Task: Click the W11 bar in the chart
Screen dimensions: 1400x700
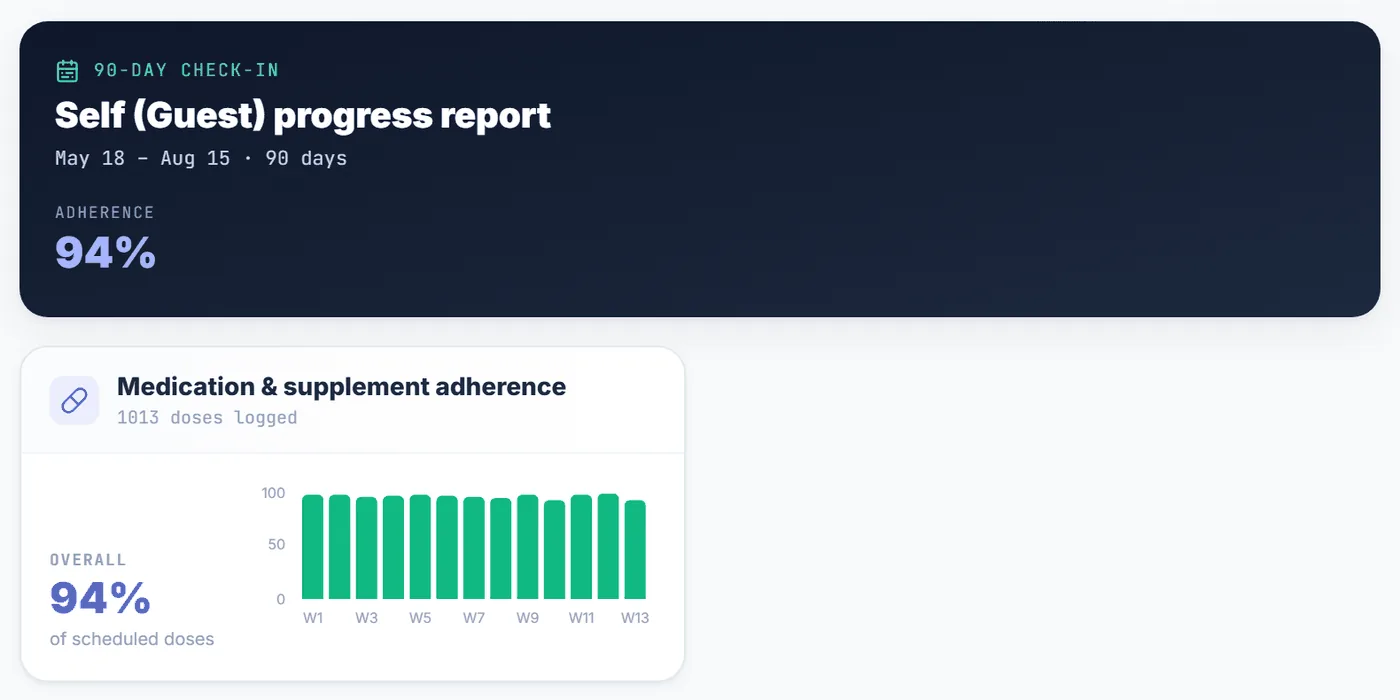Action: [x=582, y=547]
